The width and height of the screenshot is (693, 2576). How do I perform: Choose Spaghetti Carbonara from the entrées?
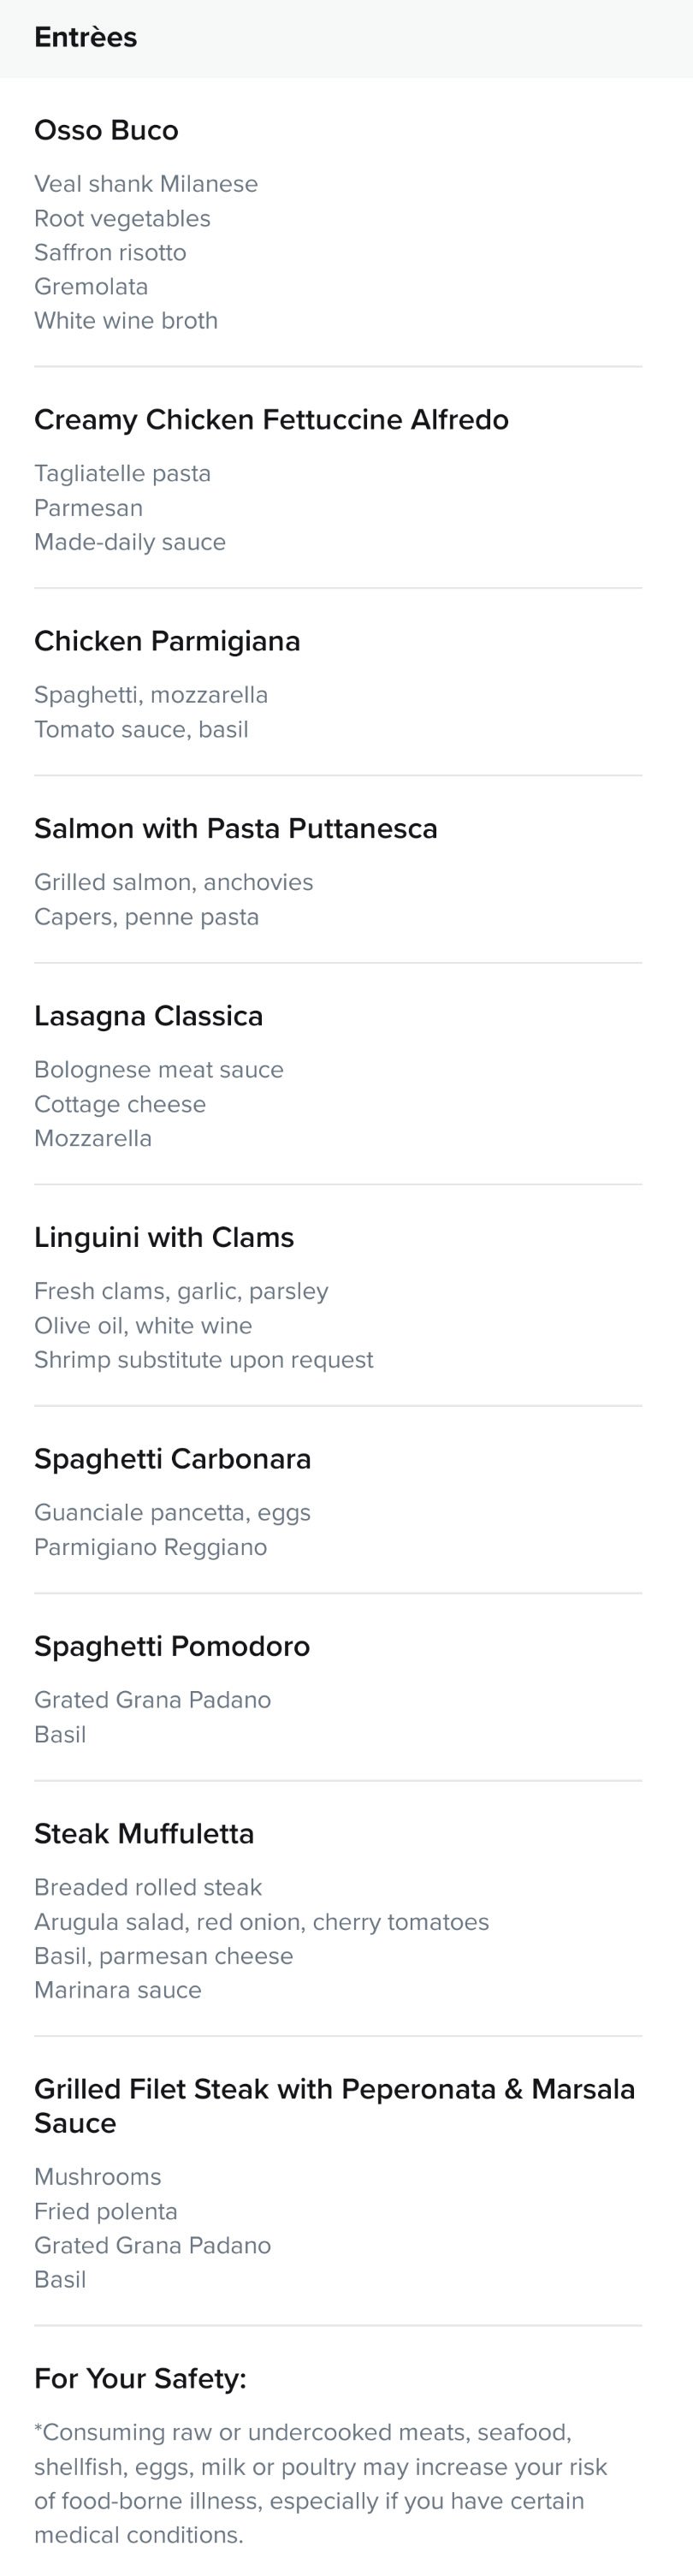click(173, 1459)
